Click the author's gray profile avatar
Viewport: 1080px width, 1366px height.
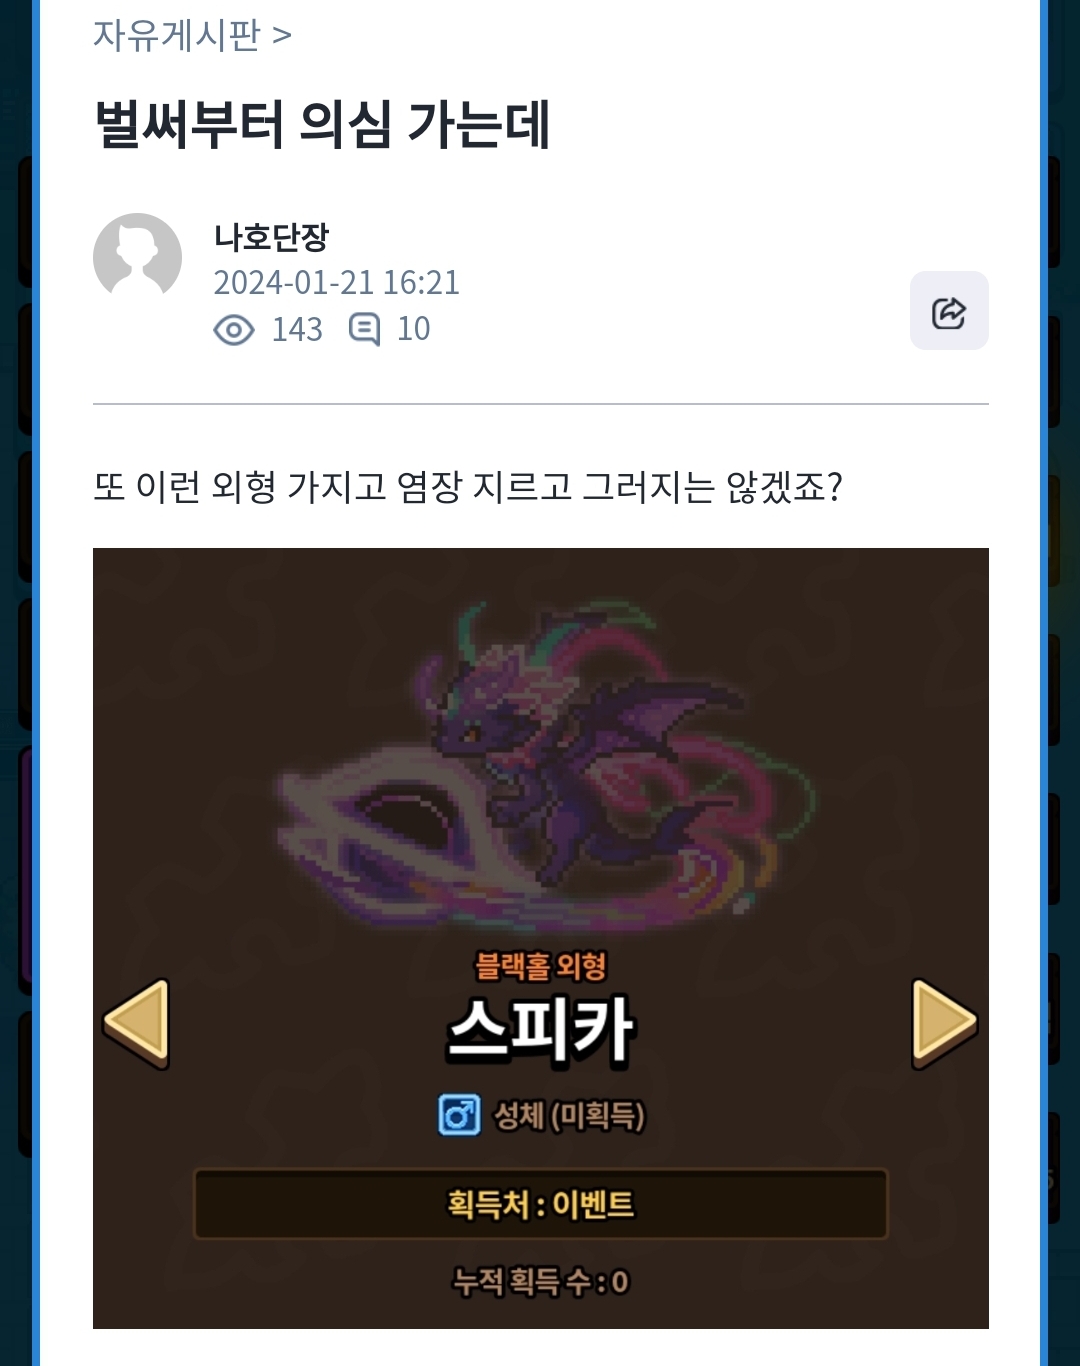tap(137, 257)
